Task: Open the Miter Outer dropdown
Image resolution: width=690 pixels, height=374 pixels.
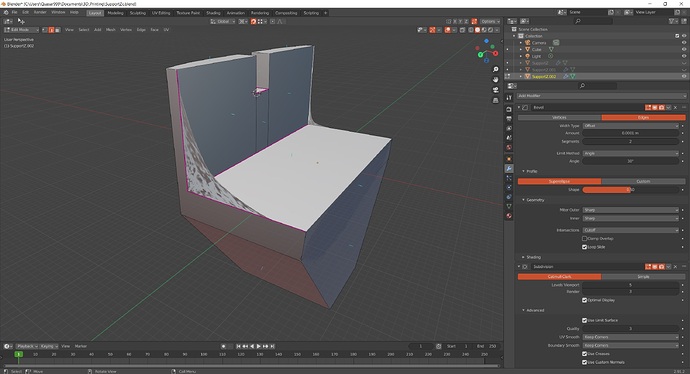Action: pos(631,210)
